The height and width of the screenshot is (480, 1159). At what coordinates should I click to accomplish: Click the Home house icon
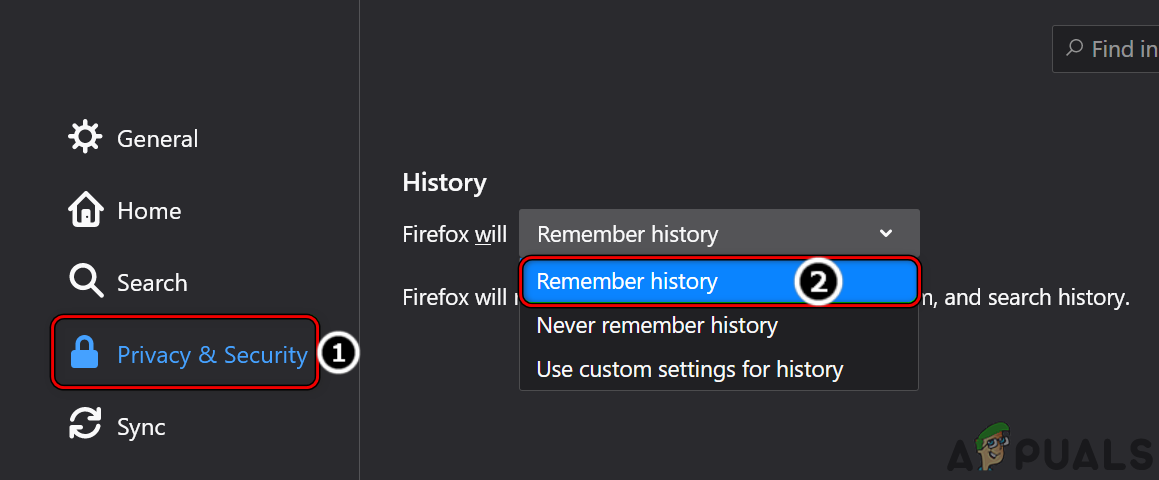coord(85,210)
